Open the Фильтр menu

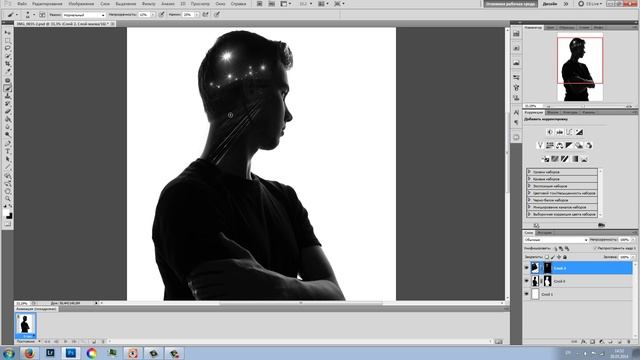pos(149,4)
